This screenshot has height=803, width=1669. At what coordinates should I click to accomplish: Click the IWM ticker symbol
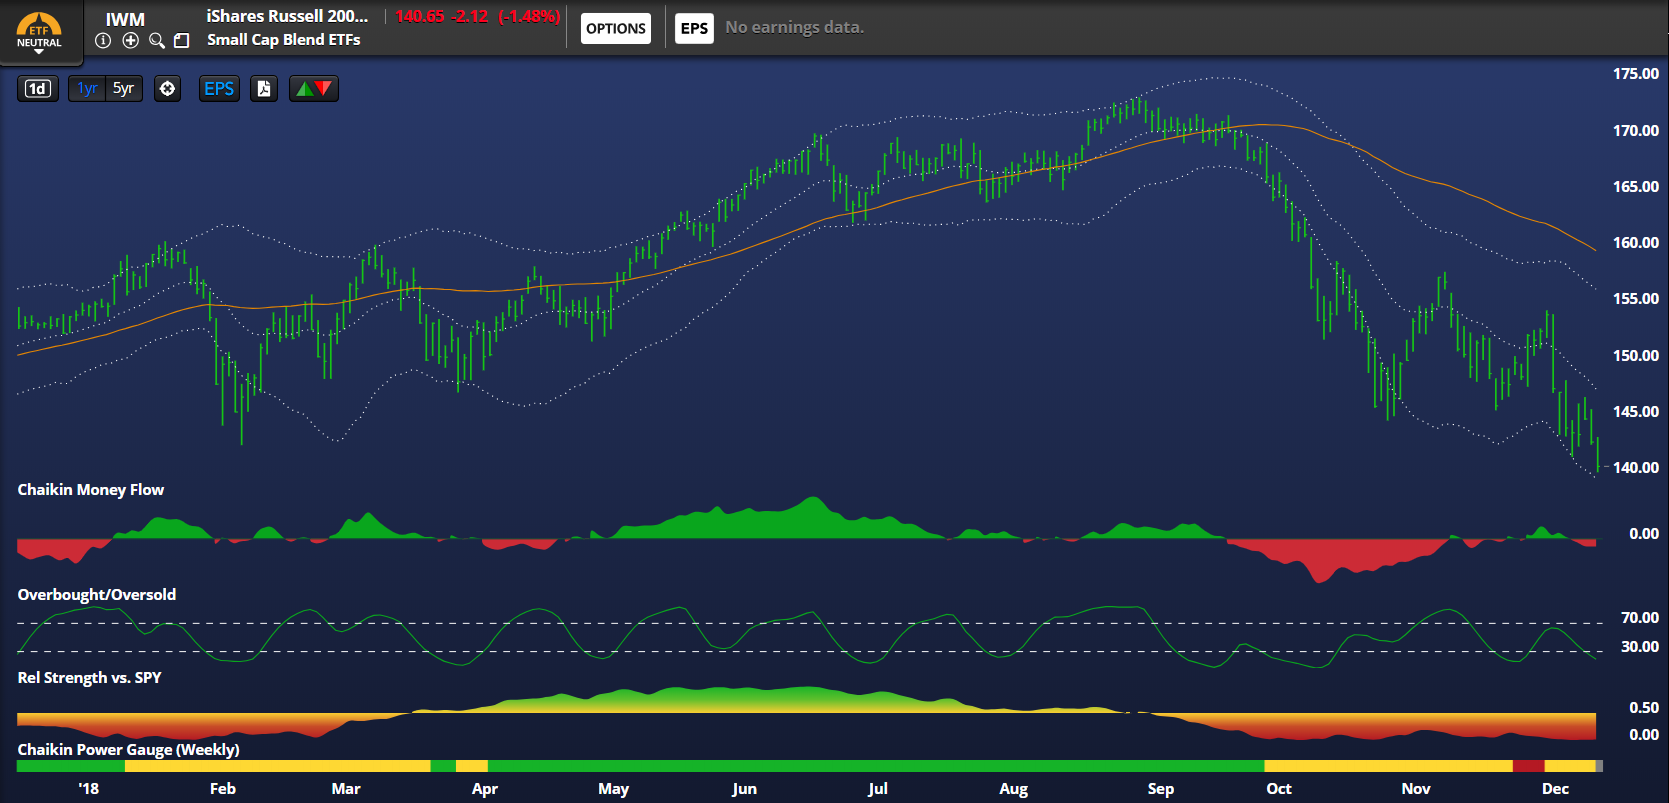click(x=125, y=19)
